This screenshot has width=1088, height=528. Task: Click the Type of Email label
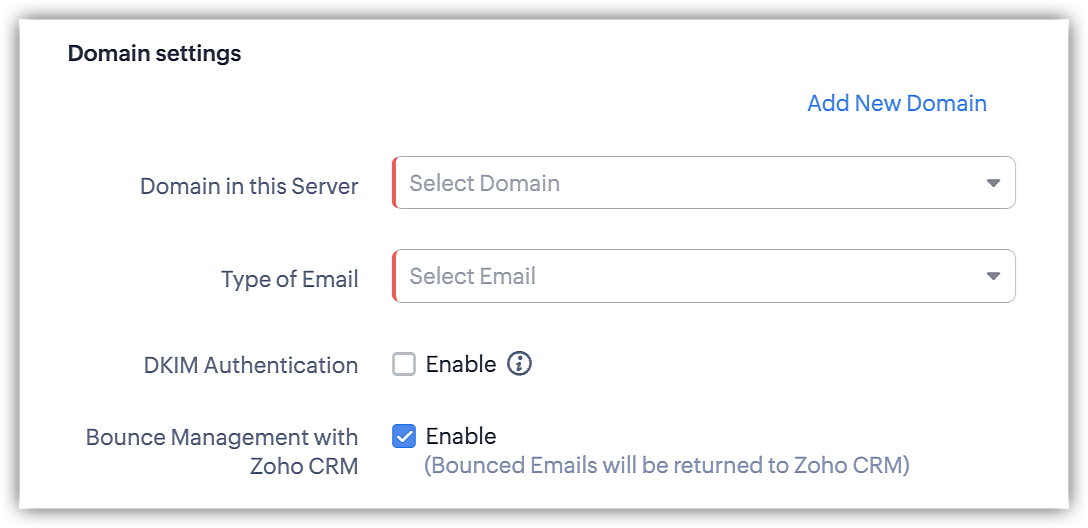(290, 279)
